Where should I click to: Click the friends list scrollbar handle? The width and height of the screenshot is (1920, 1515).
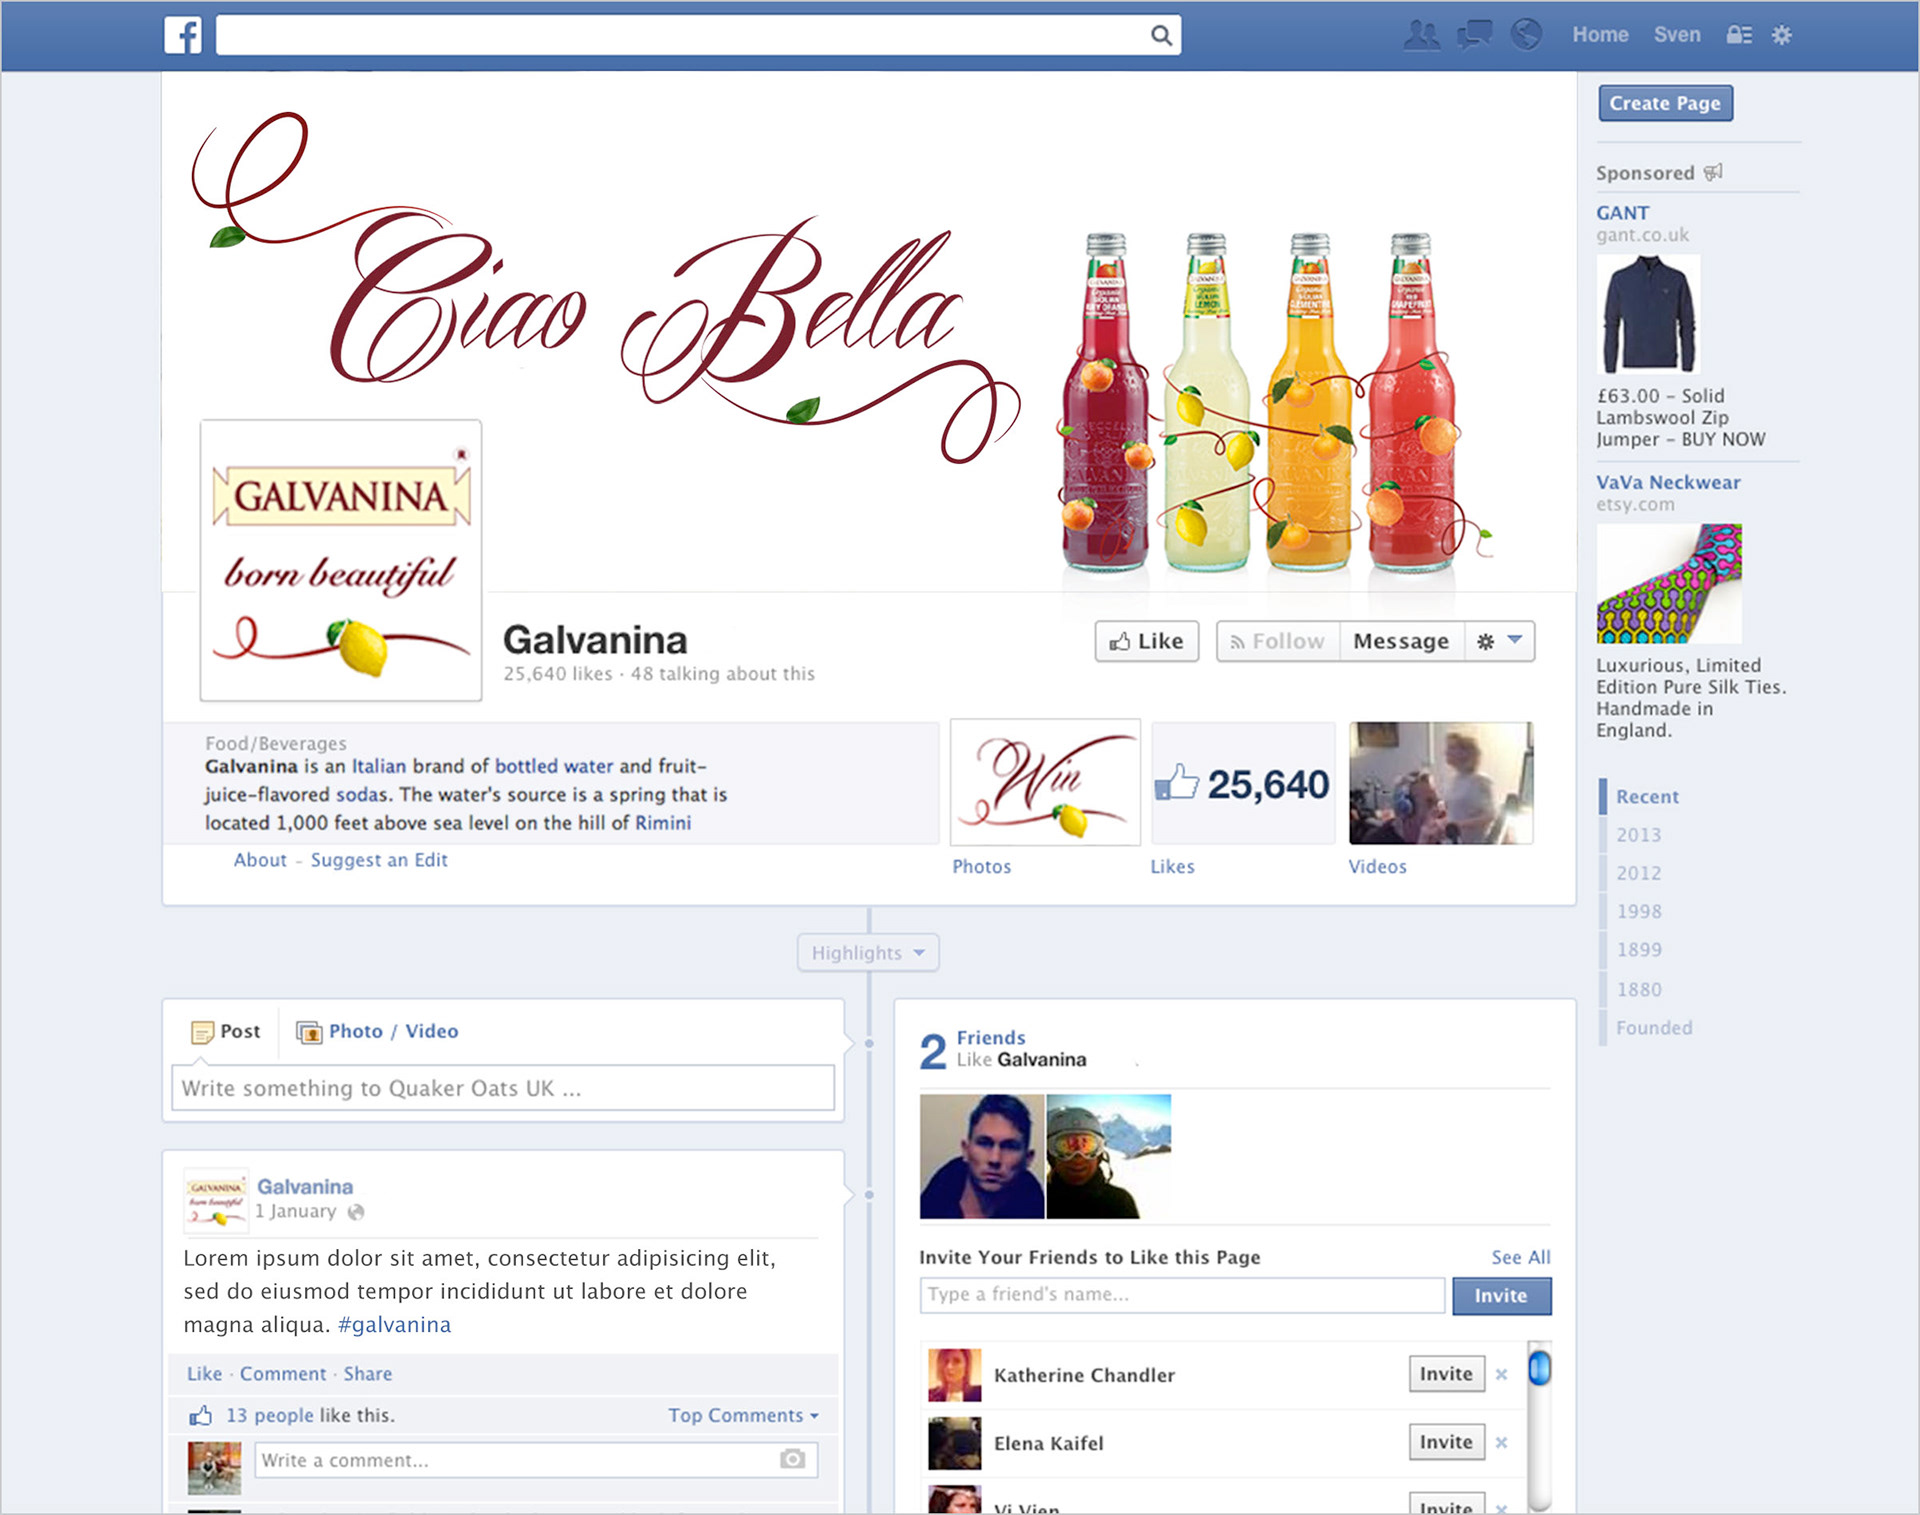click(1540, 1367)
